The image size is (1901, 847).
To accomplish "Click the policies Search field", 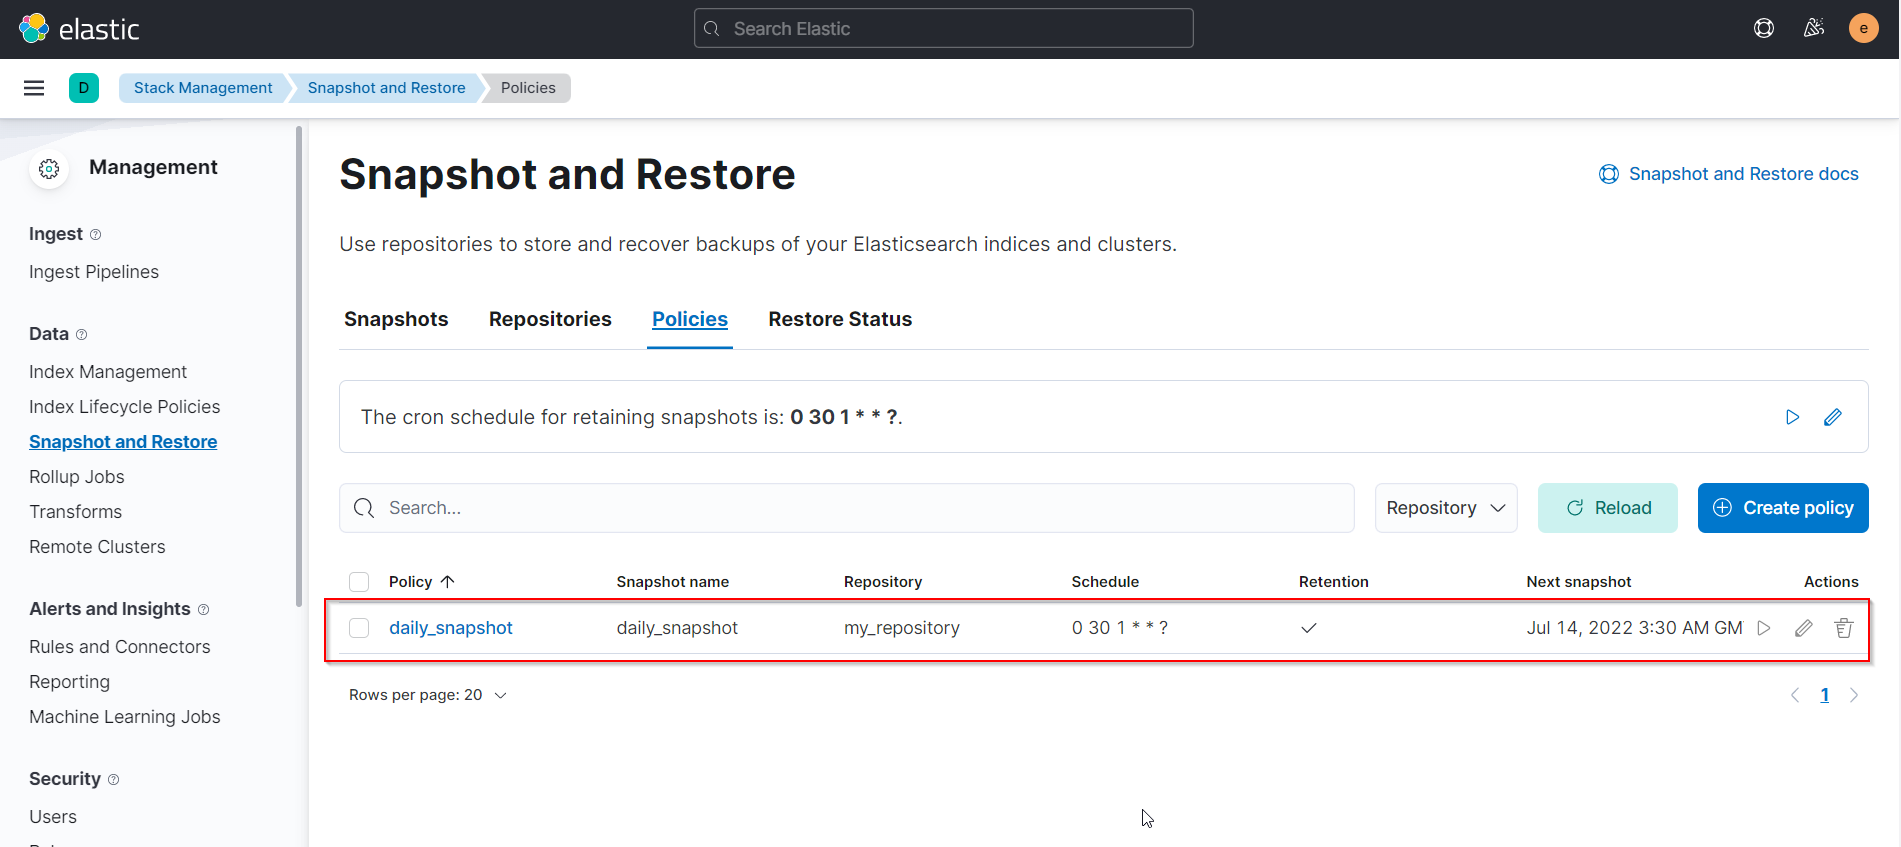I will pyautogui.click(x=847, y=508).
